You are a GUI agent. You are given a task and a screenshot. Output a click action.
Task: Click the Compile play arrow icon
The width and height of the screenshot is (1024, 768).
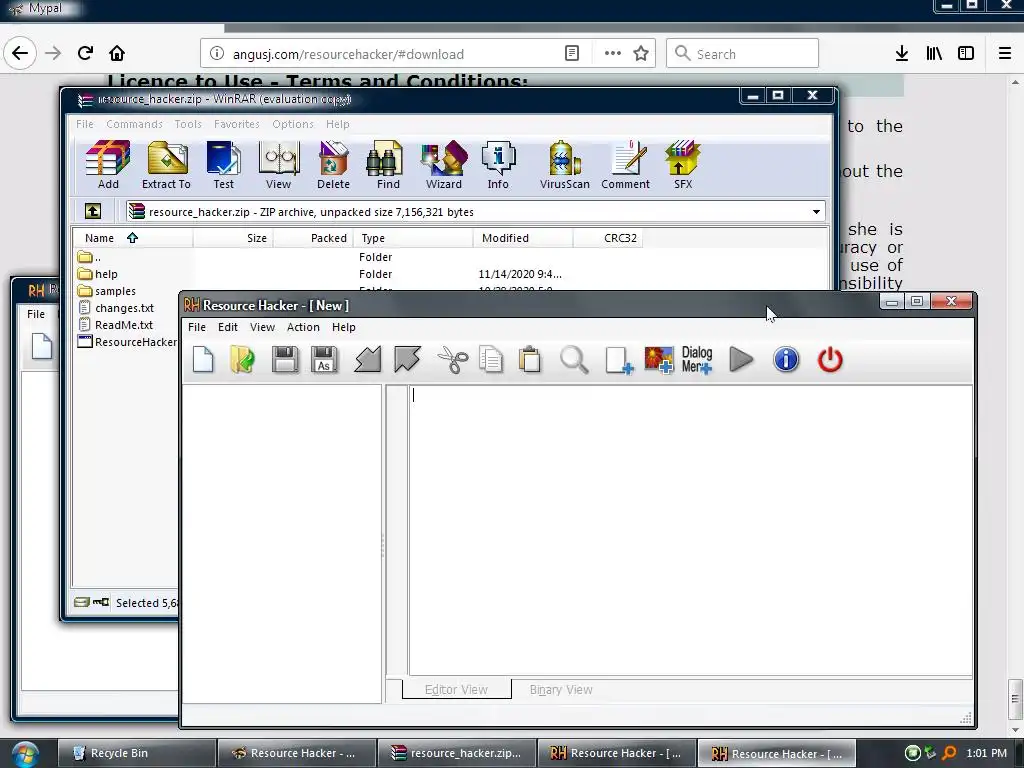(741, 360)
